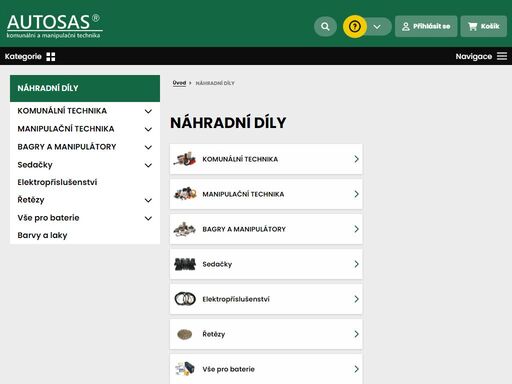Open Elektropříslušenství card label
This screenshot has width=512, height=384.
[x=236, y=299]
